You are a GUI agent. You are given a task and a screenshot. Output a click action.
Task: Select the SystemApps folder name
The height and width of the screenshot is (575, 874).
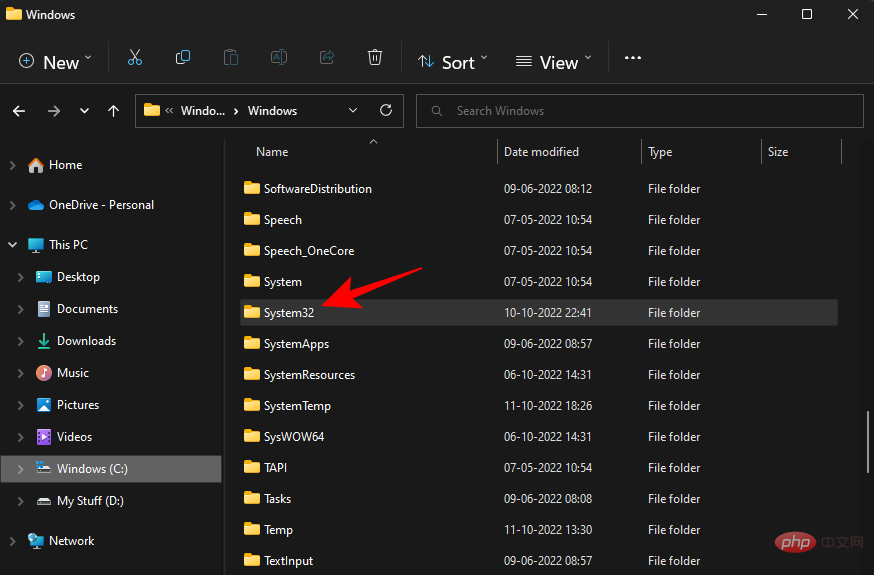pos(297,344)
